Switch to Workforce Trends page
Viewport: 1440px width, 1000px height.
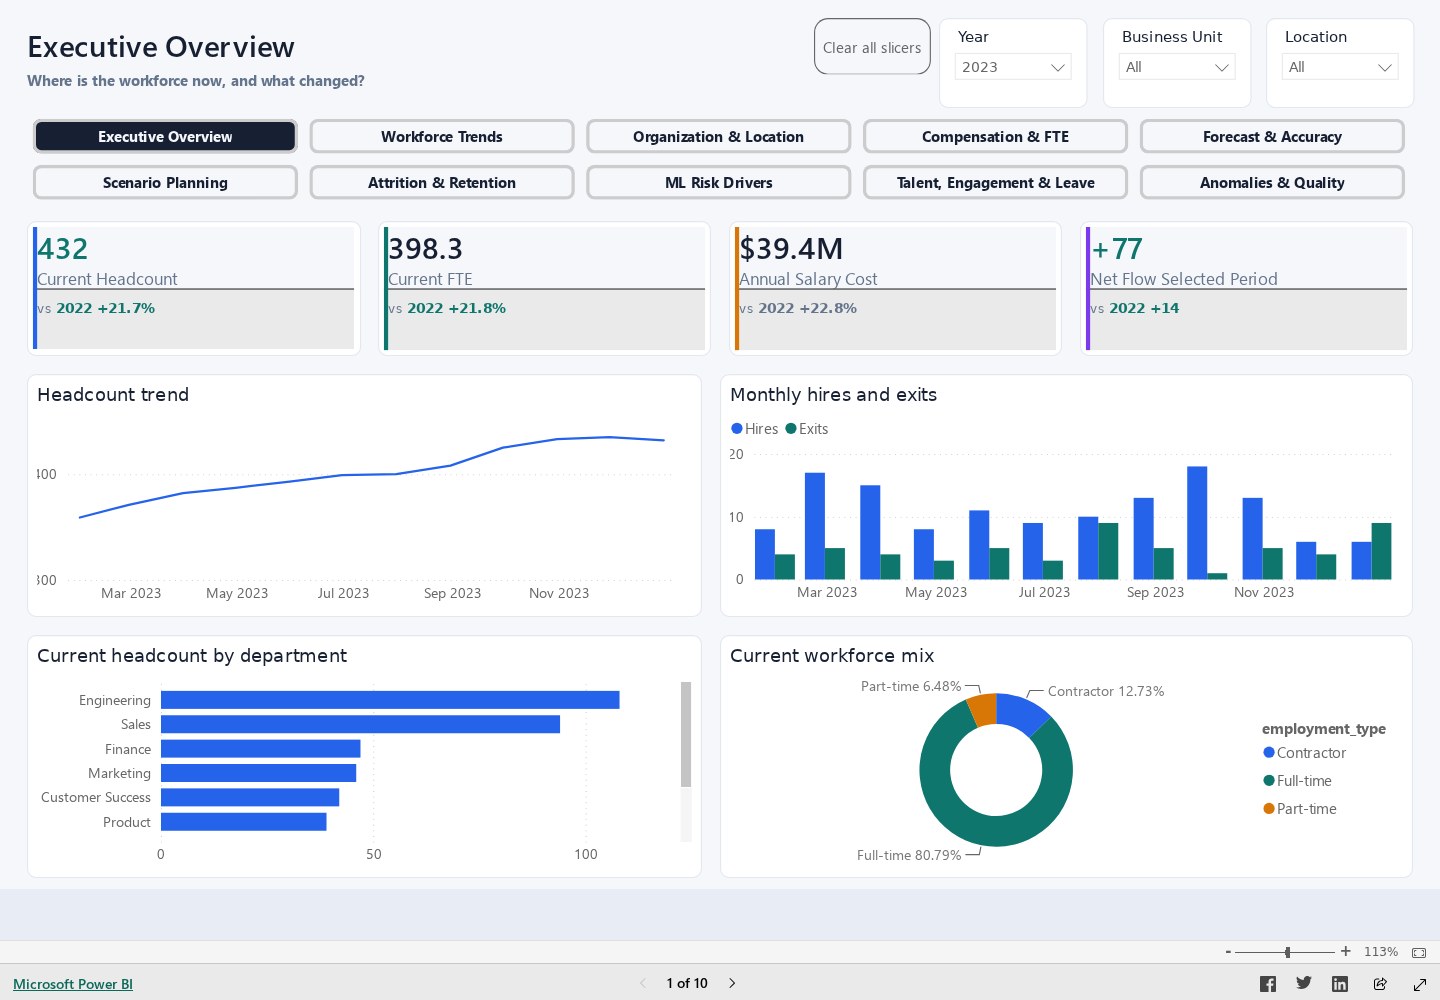pos(442,136)
